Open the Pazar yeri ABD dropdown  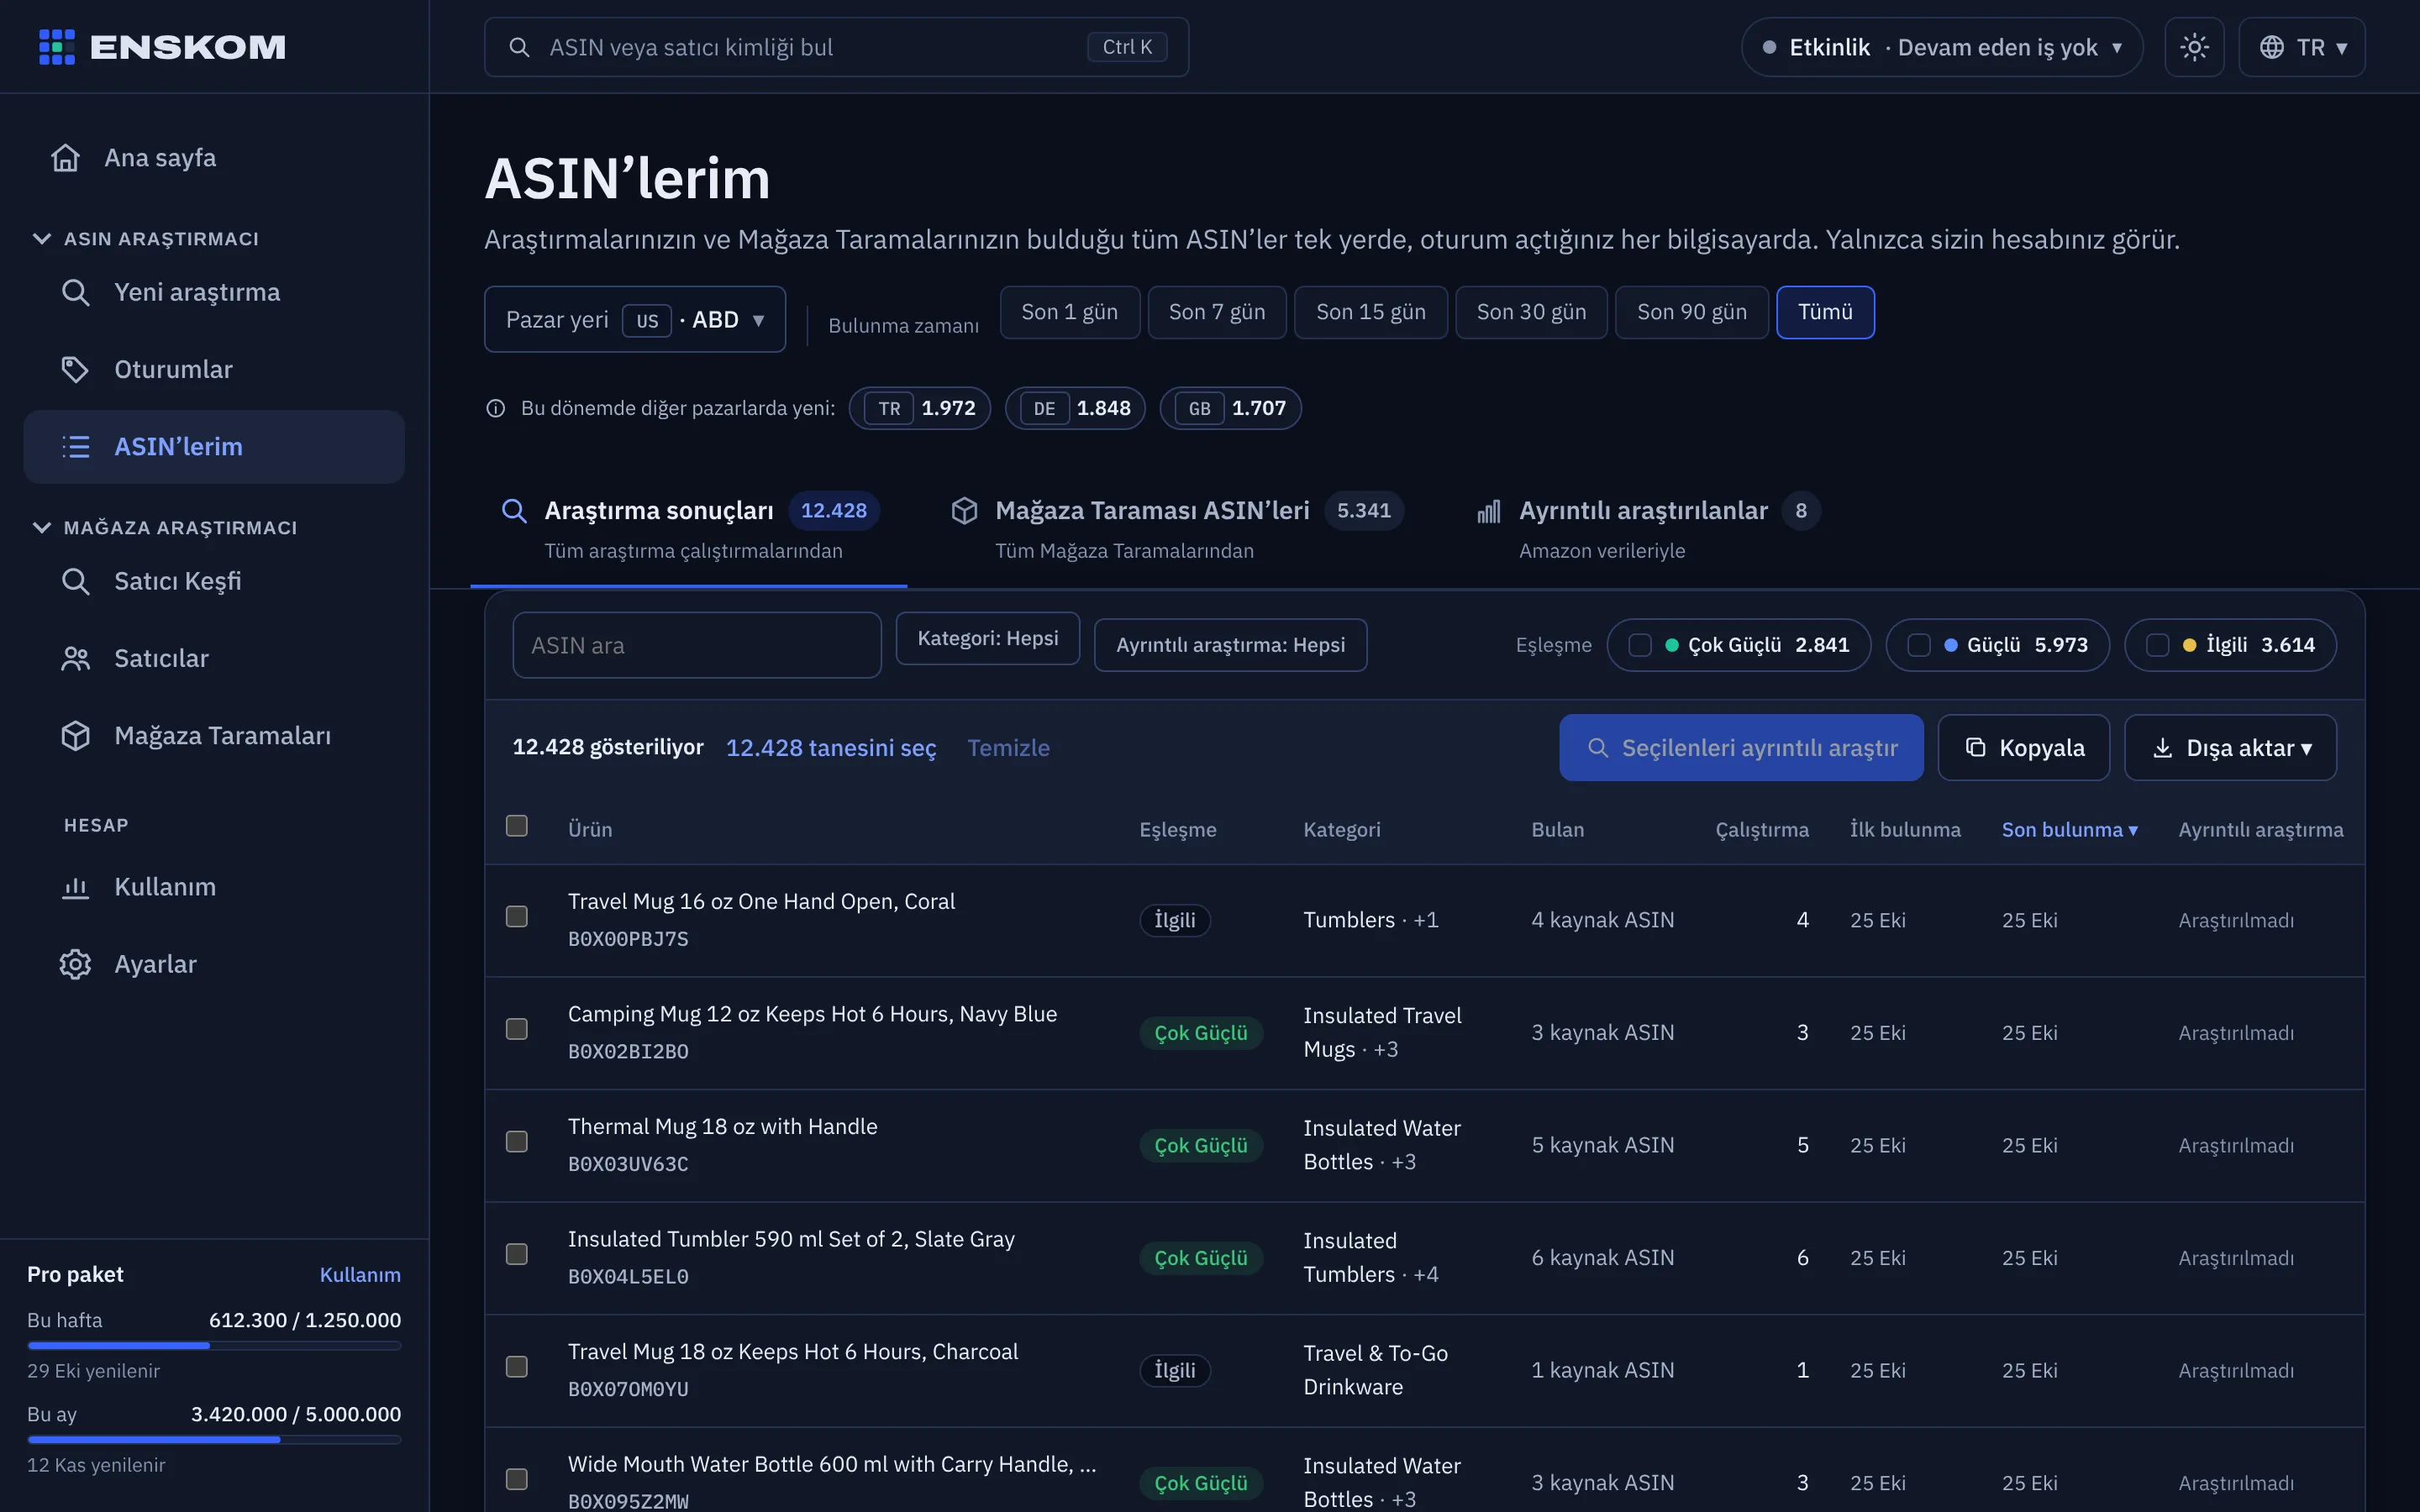[x=635, y=319]
